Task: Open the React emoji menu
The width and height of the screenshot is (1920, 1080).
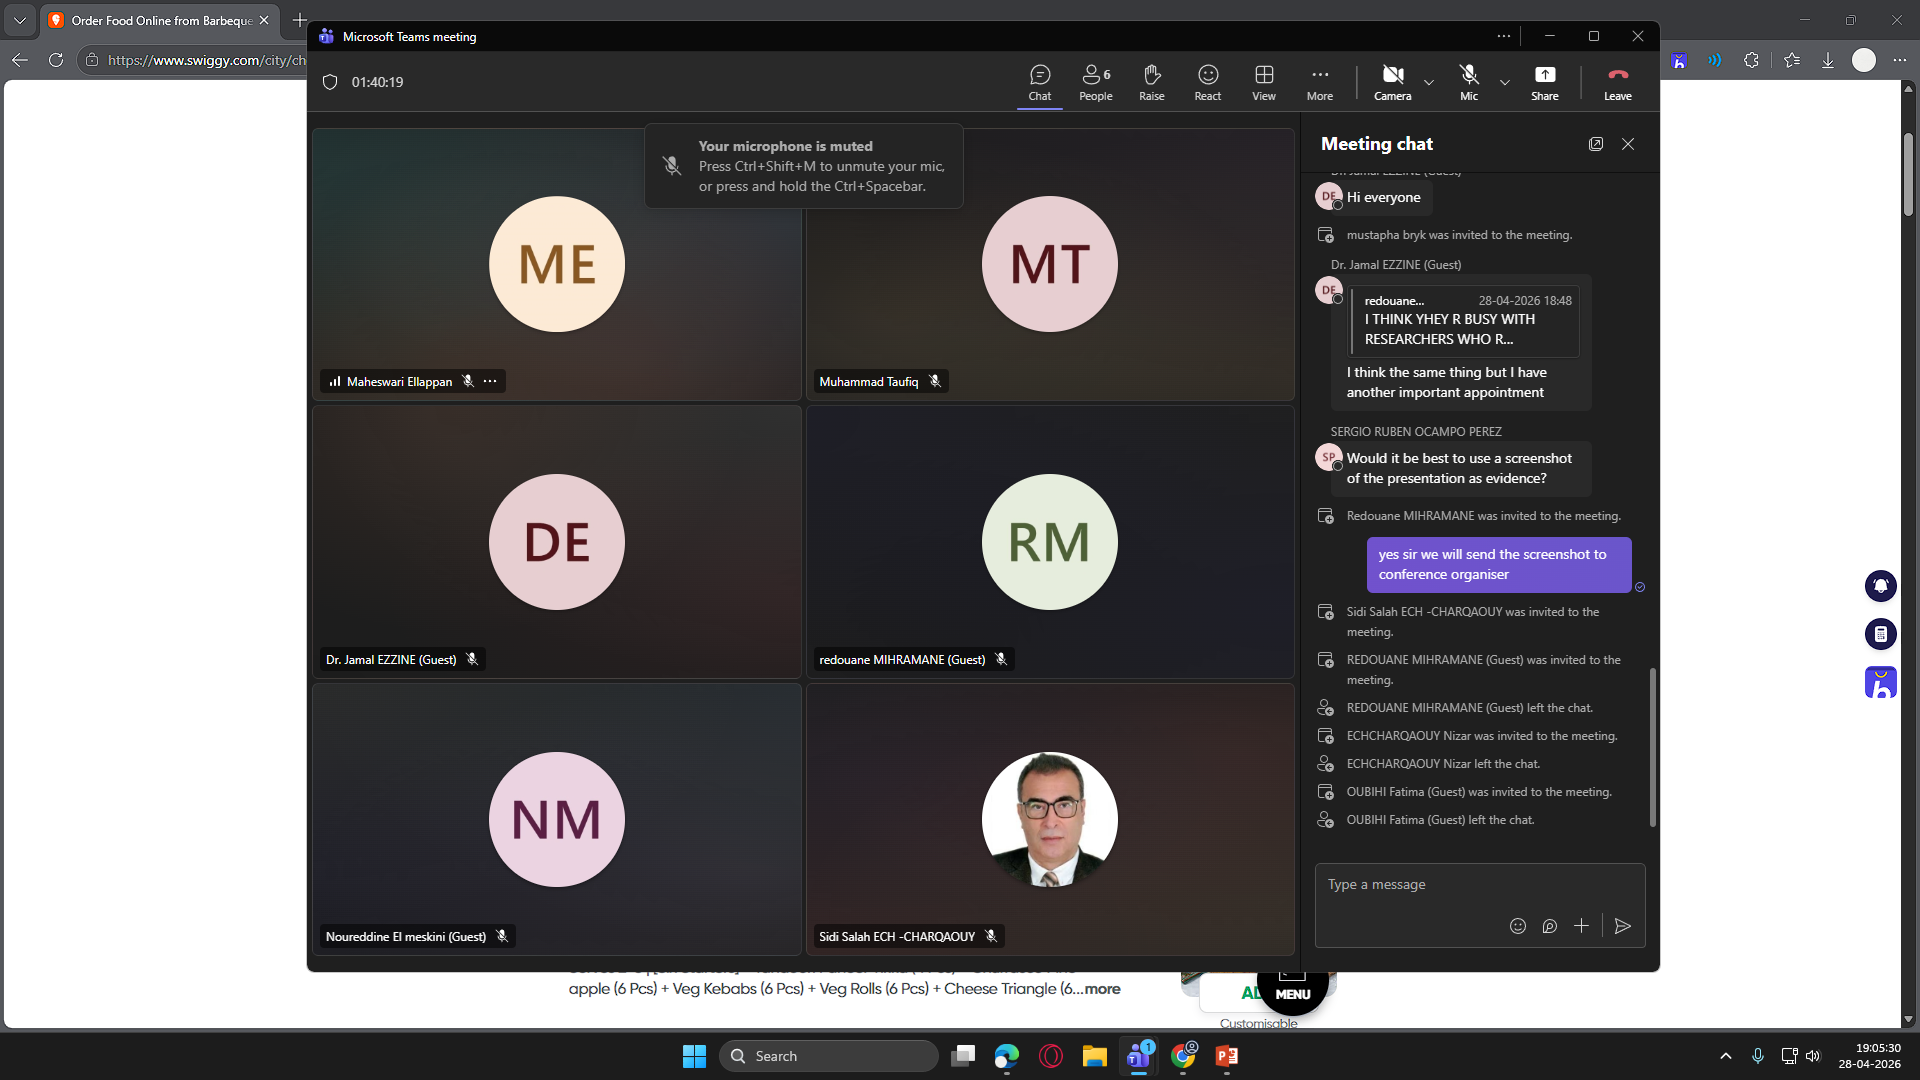Action: coord(1208,82)
